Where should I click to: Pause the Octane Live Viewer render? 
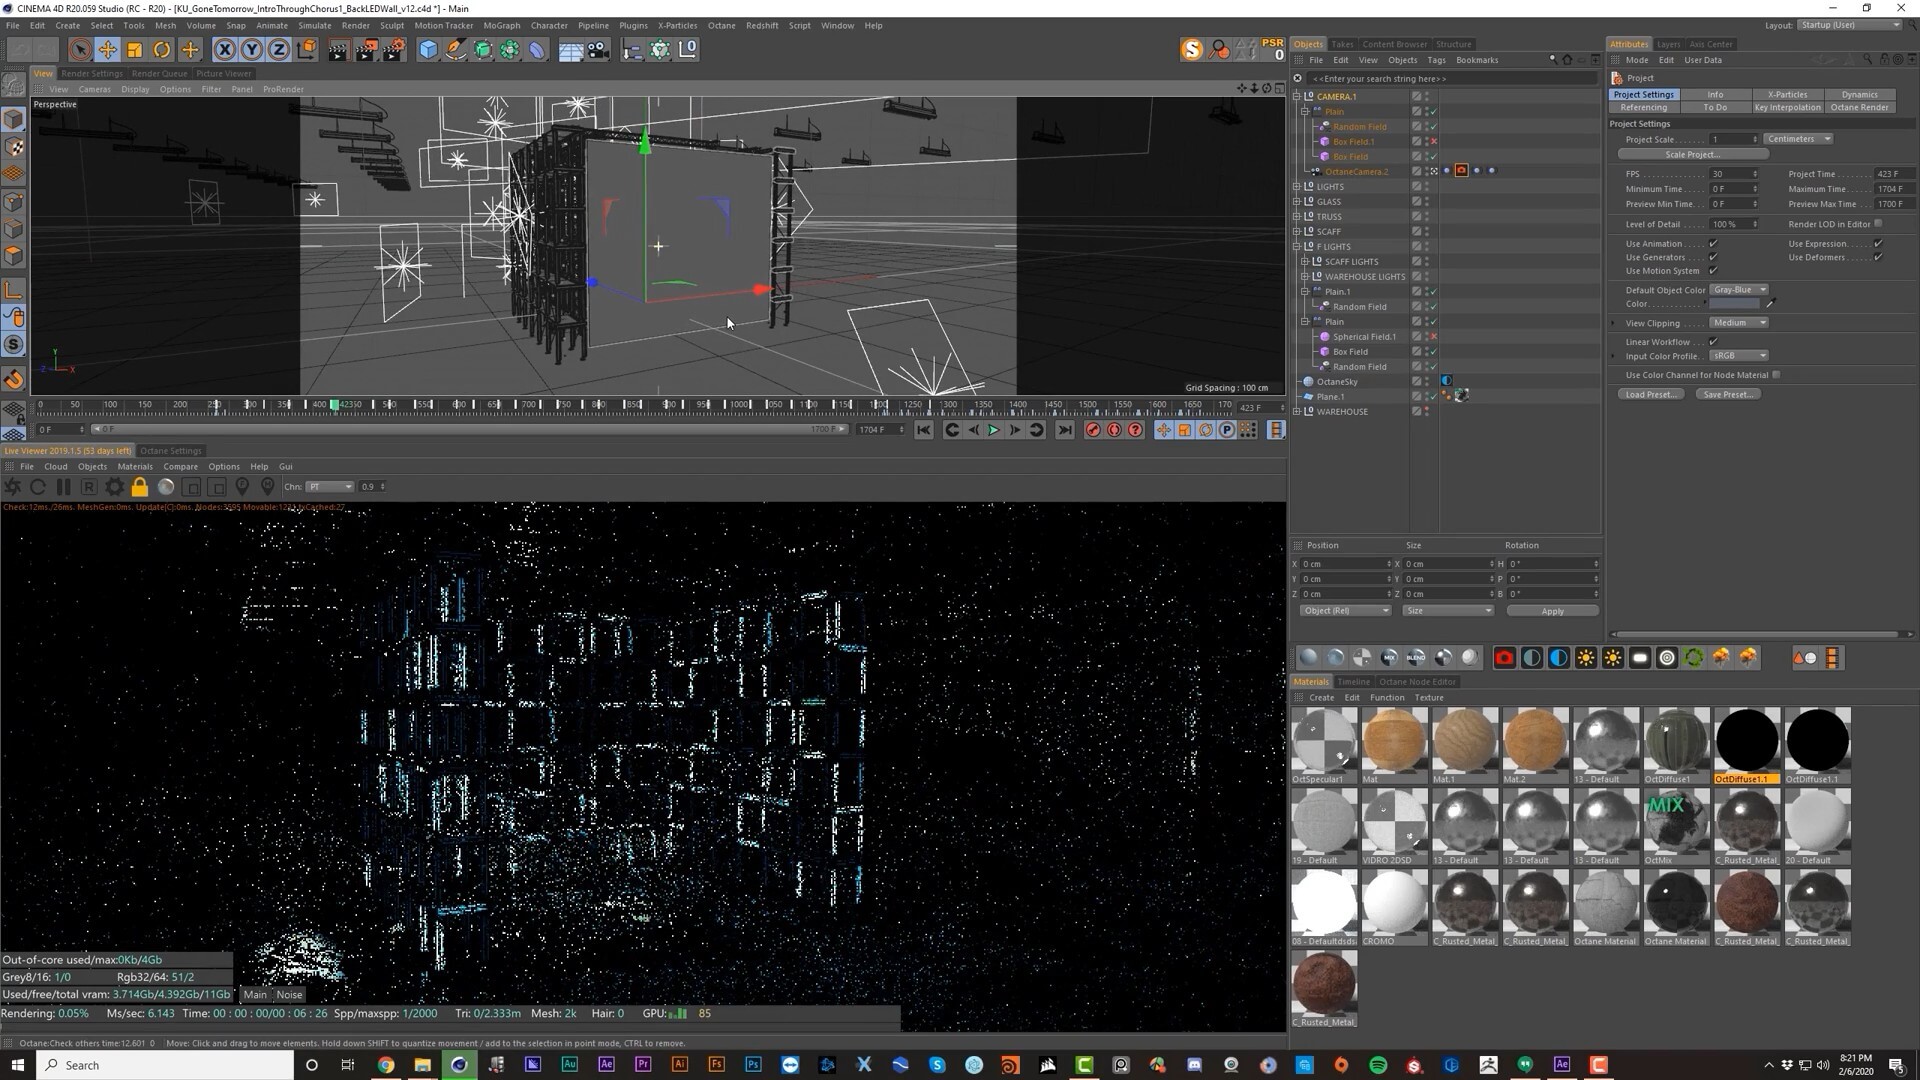click(x=63, y=487)
